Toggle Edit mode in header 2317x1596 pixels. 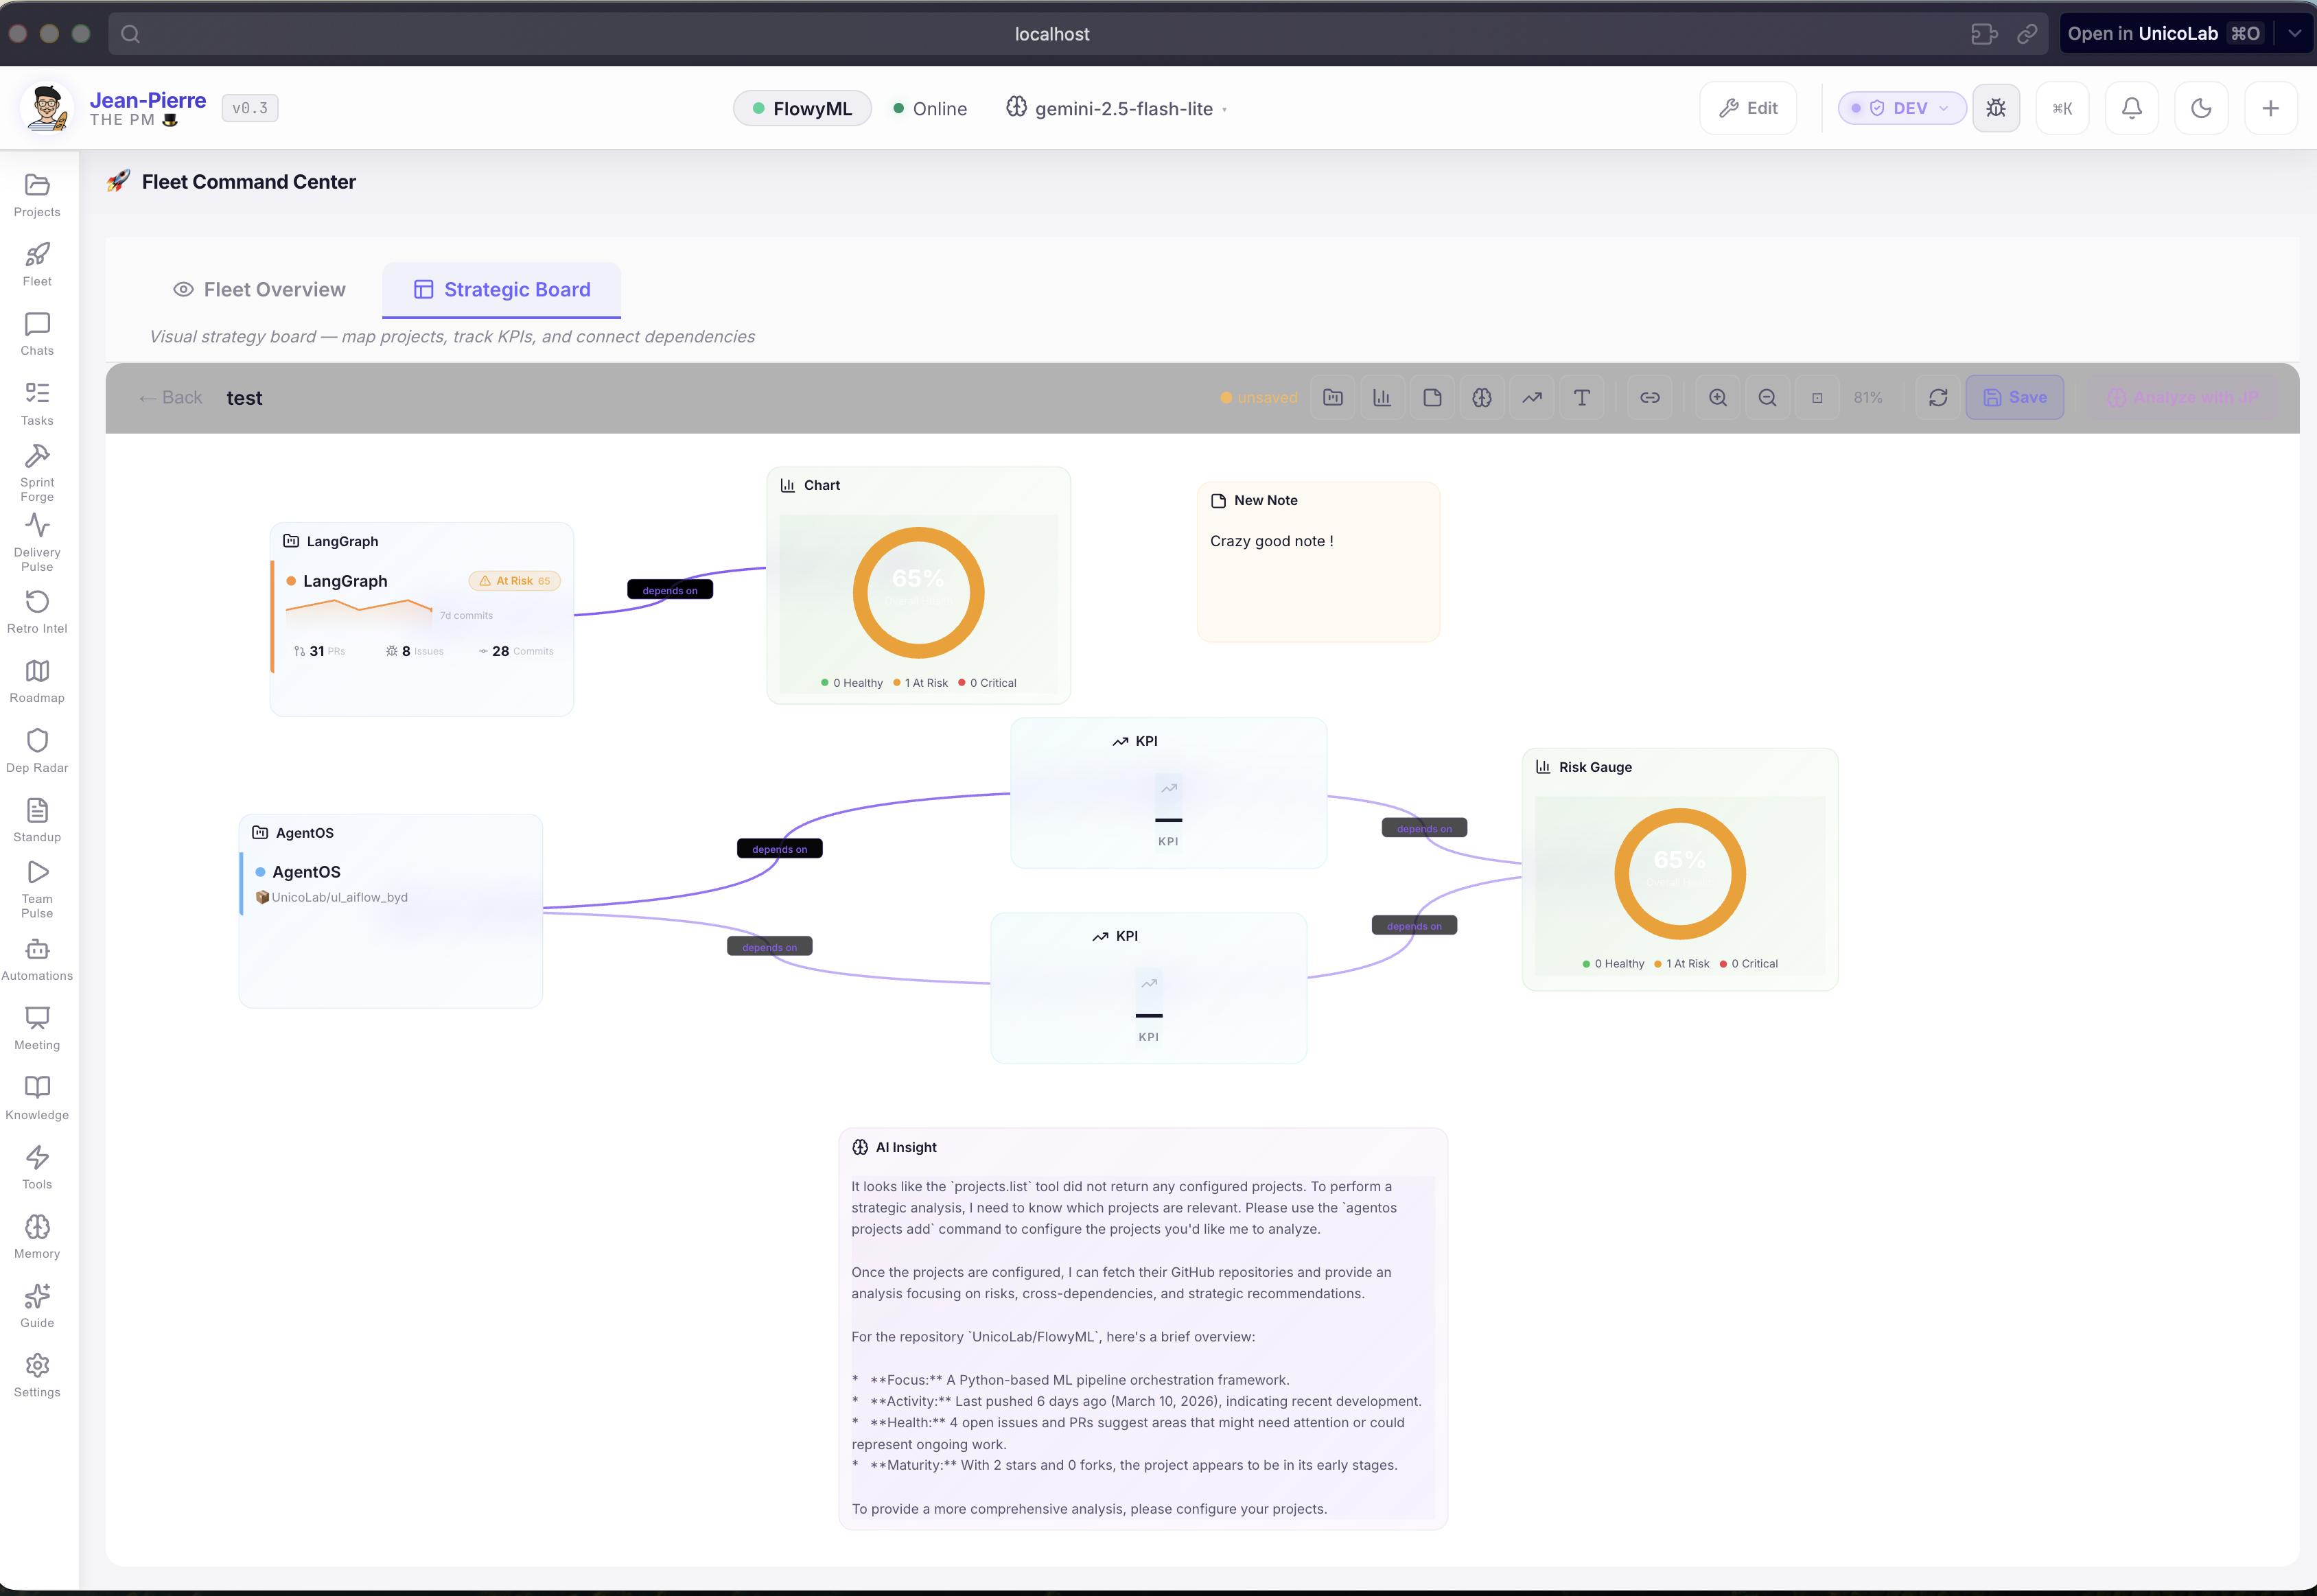pos(1748,108)
